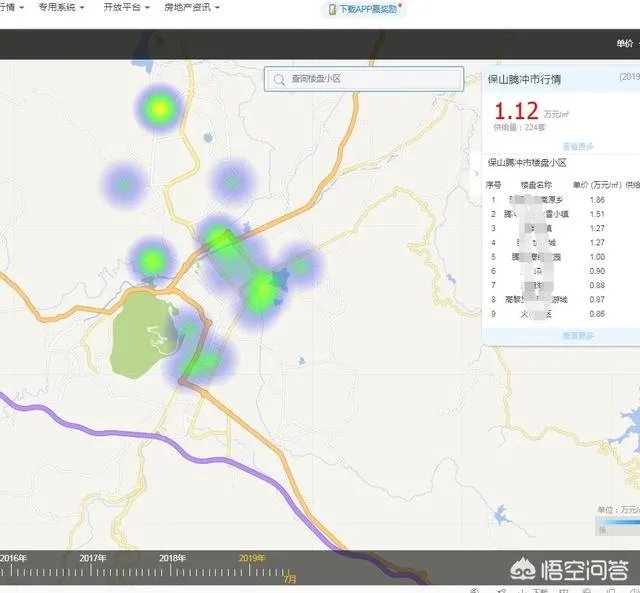Click 查看更多 below the community list
640x593 pixels.
click(577, 335)
